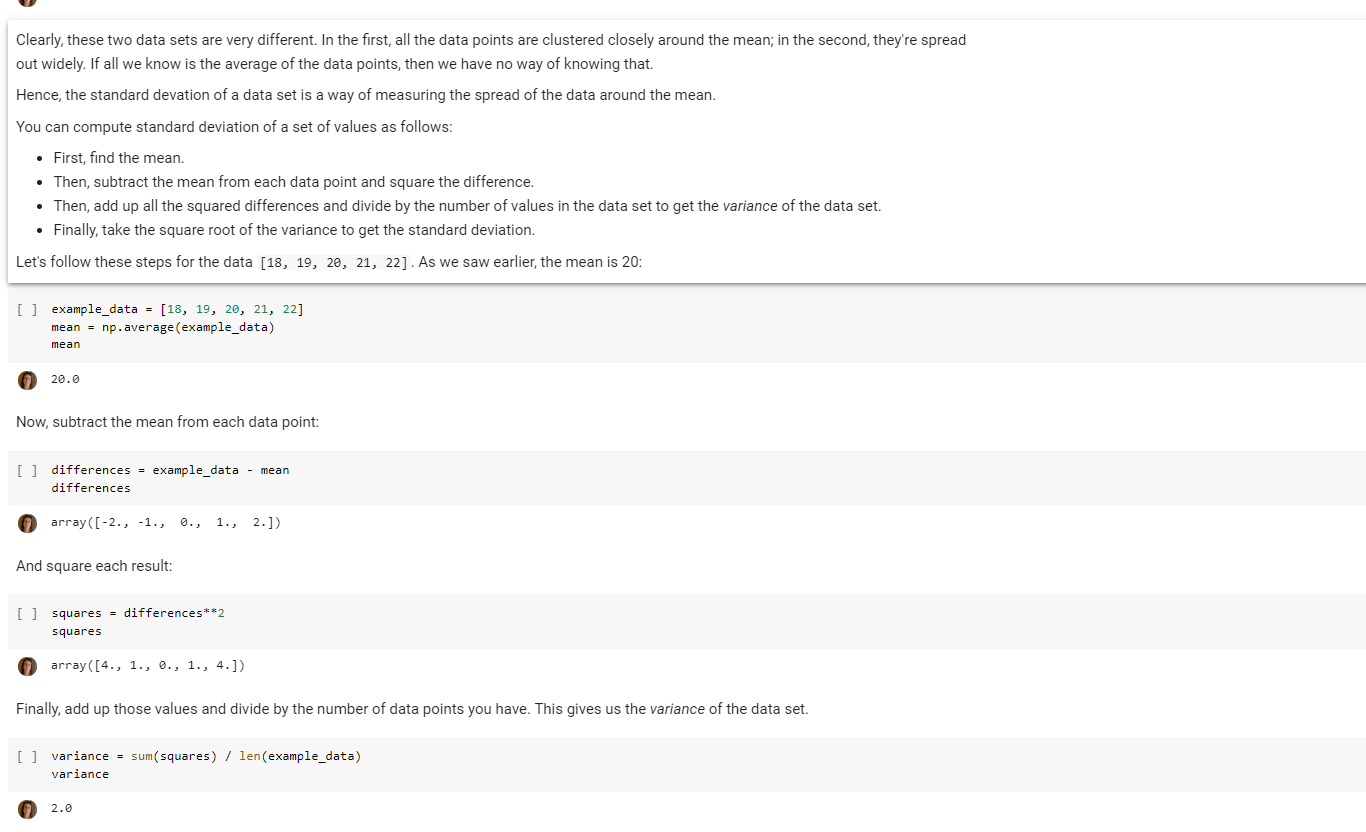This screenshot has width=1366, height=832.
Task: Place cursor in the np.average call
Action: pyautogui.click(x=215, y=326)
